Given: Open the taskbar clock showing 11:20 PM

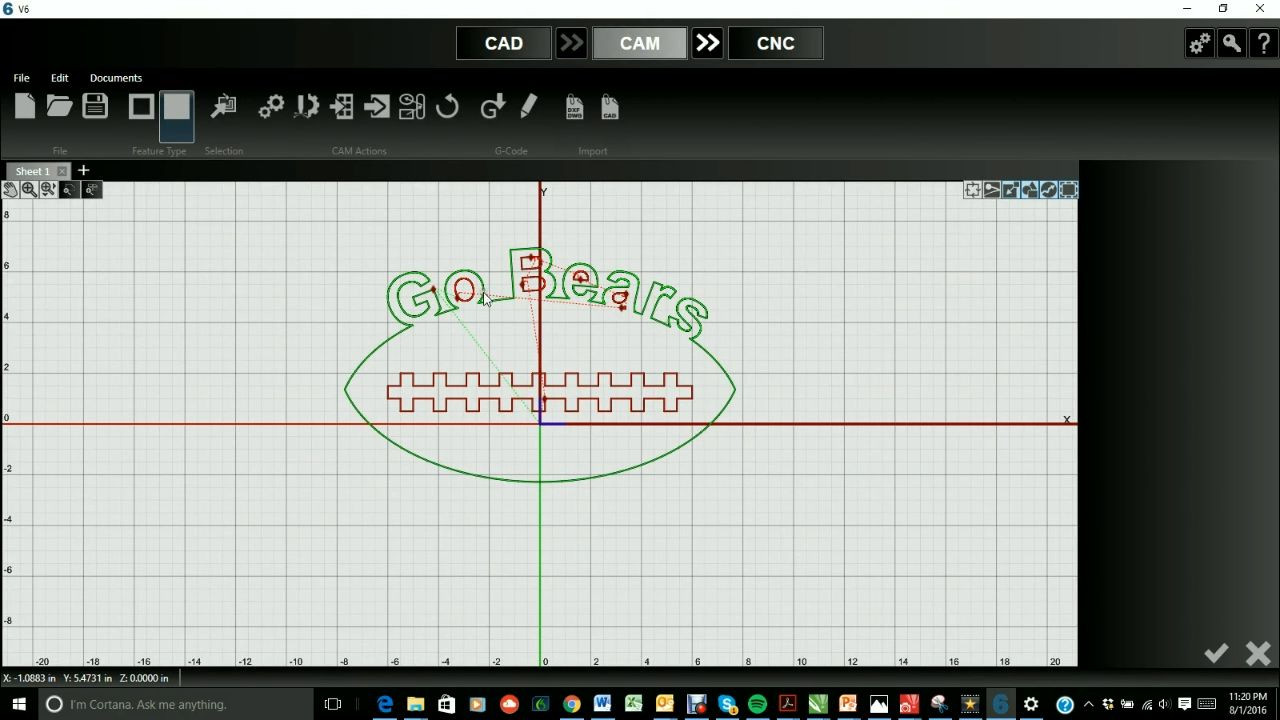Looking at the screenshot, I should click(x=1247, y=704).
